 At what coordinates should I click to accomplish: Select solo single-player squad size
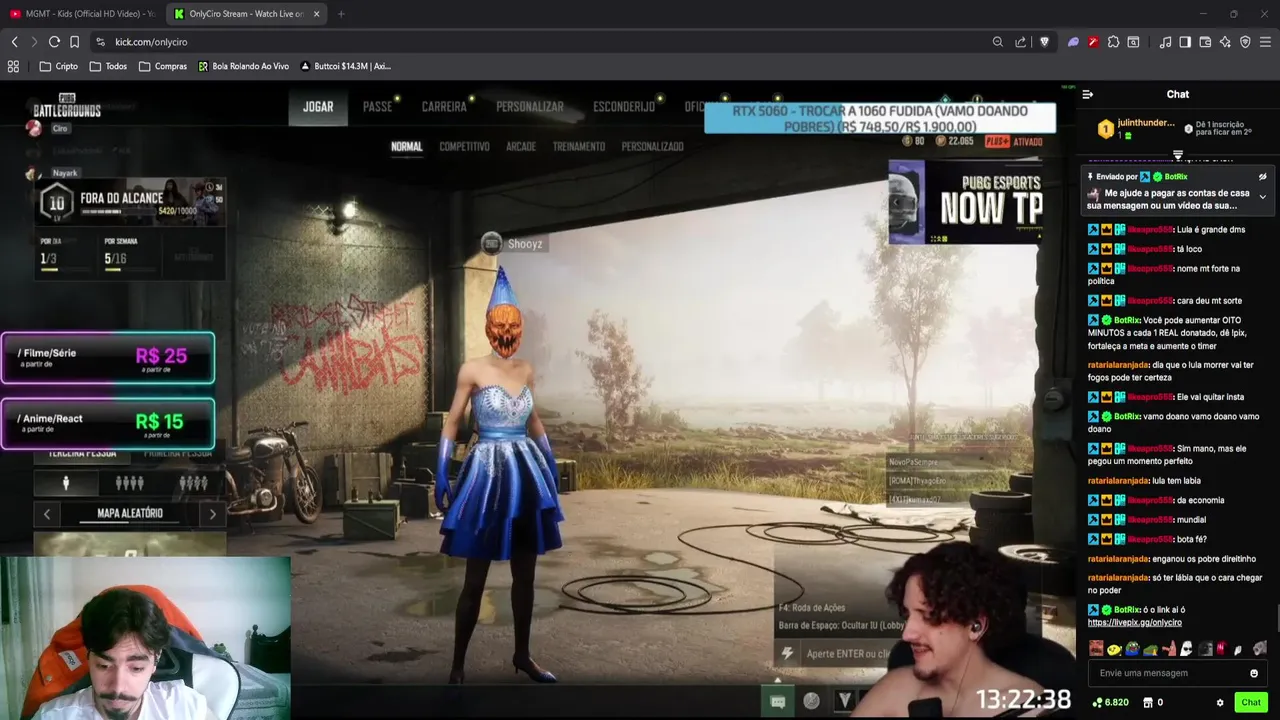[x=66, y=484]
